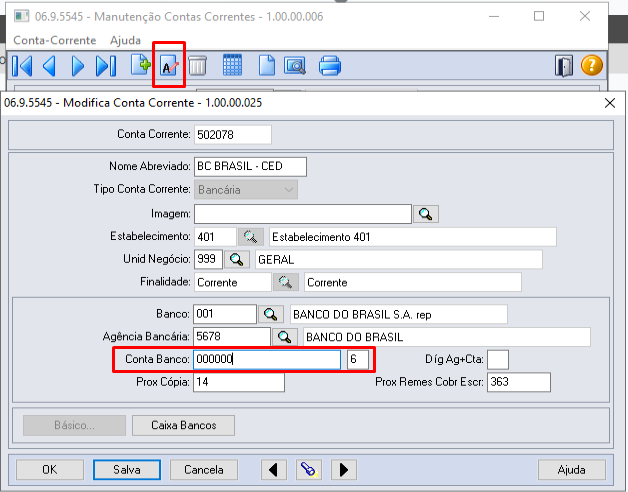Click the Prox Remes Cobr Escr field
Screen dimensions: 628x492
point(519,382)
